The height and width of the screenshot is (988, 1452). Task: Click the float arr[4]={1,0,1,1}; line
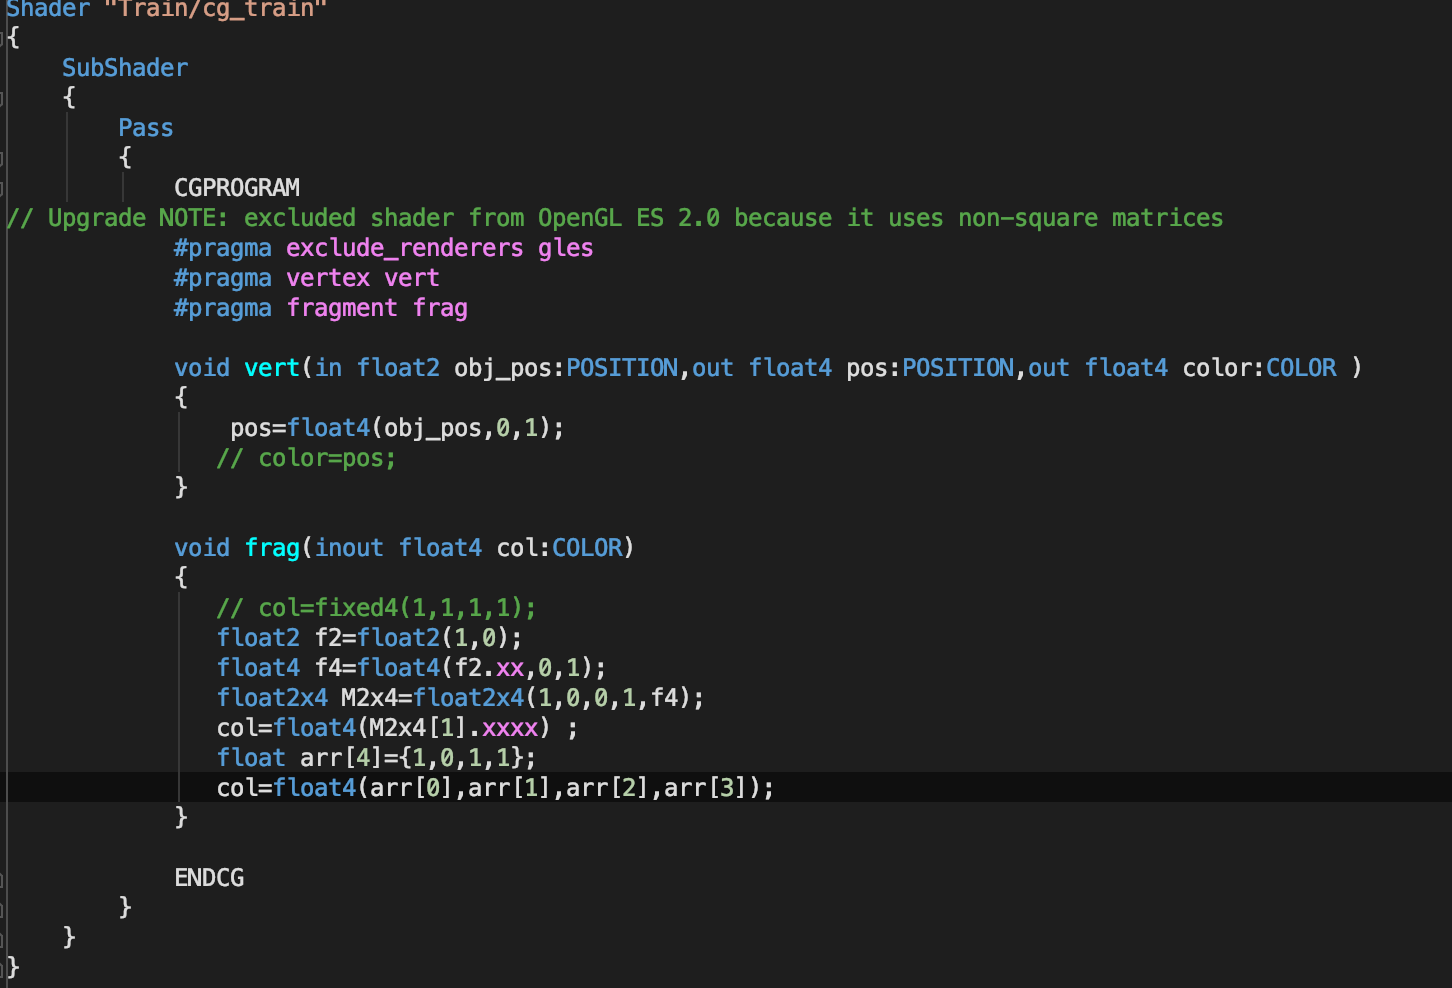click(376, 758)
